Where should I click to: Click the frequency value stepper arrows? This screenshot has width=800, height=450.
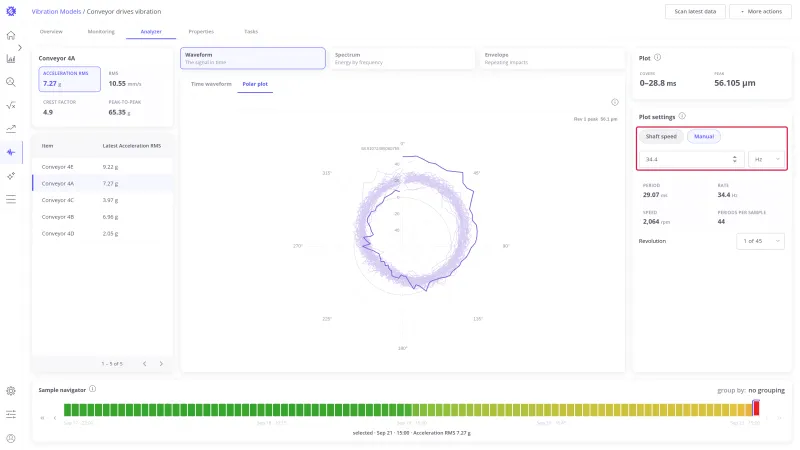pyautogui.click(x=735, y=159)
